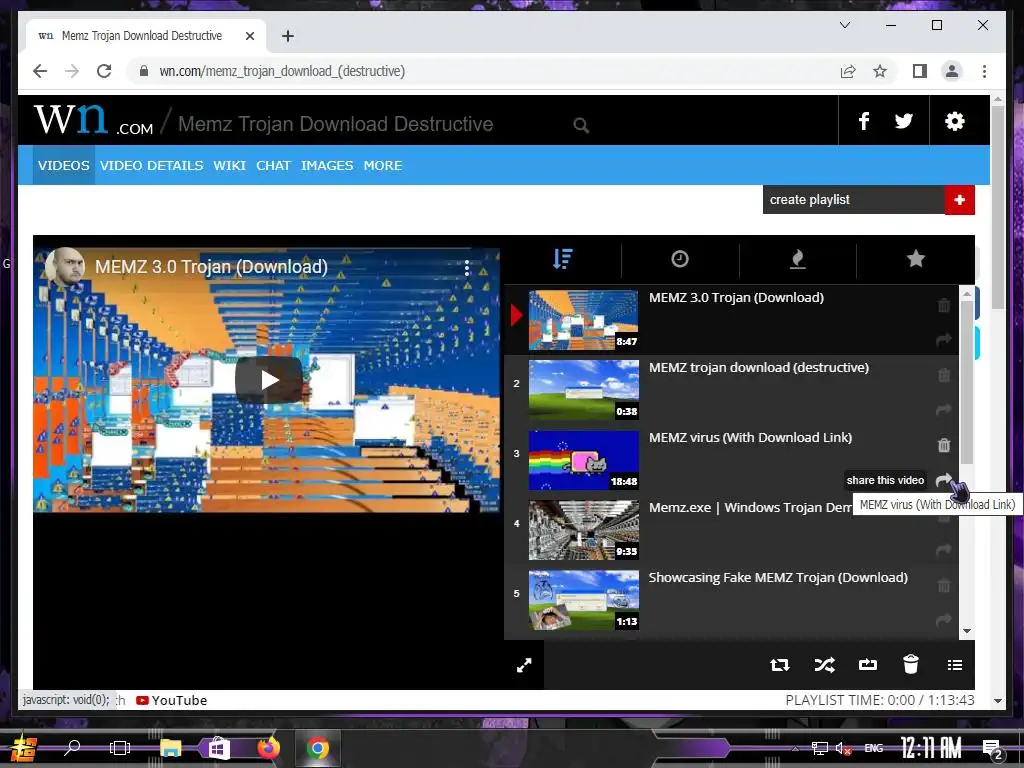This screenshot has width=1024, height=768.
Task: Click the video uploader's channel avatar
Action: (65, 266)
